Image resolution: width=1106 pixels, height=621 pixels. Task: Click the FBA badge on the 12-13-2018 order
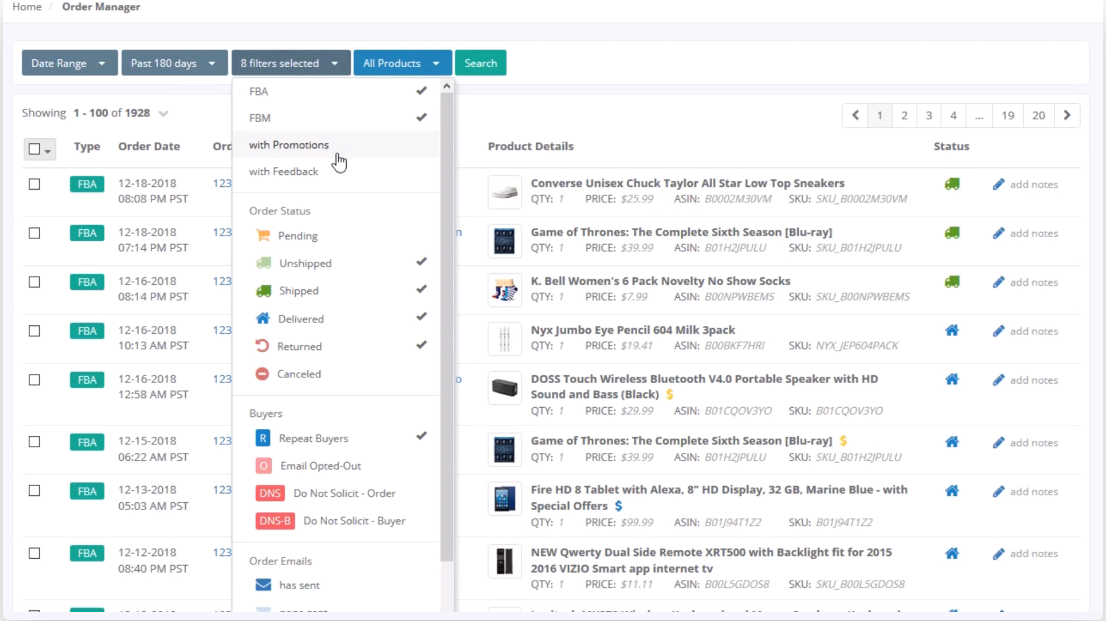(87, 490)
